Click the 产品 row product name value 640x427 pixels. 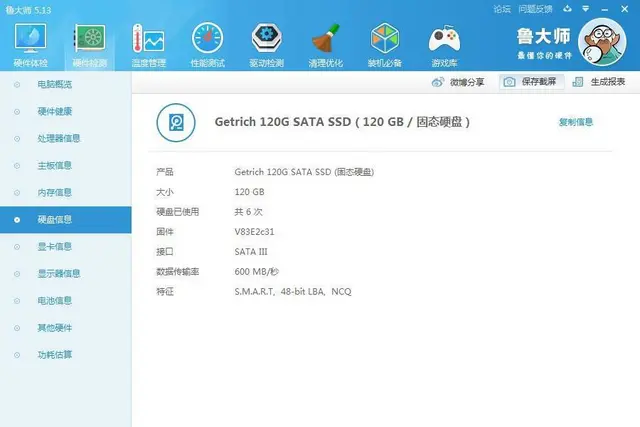tap(304, 172)
